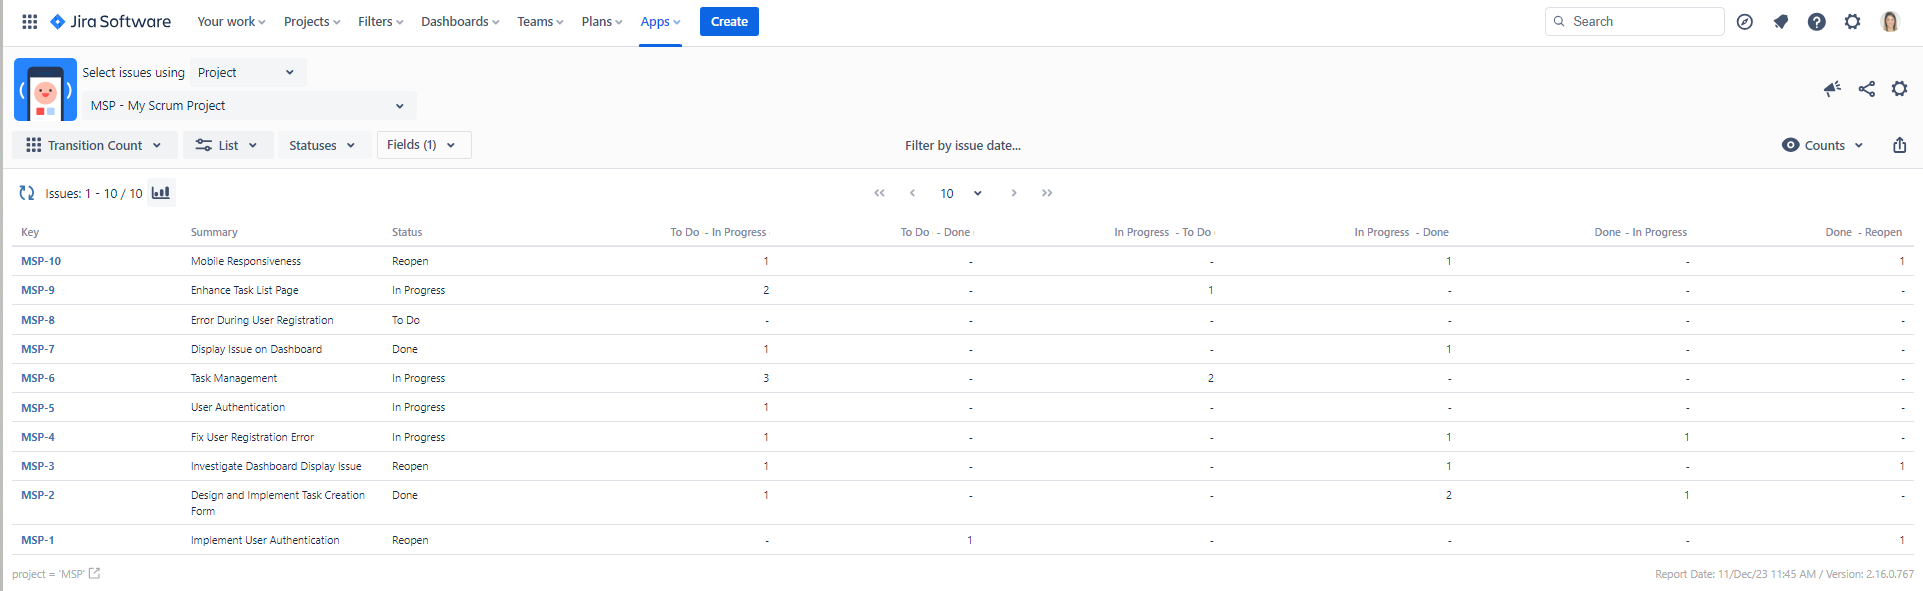Open the Dashboards menu
This screenshot has width=1923, height=591.
[459, 22]
